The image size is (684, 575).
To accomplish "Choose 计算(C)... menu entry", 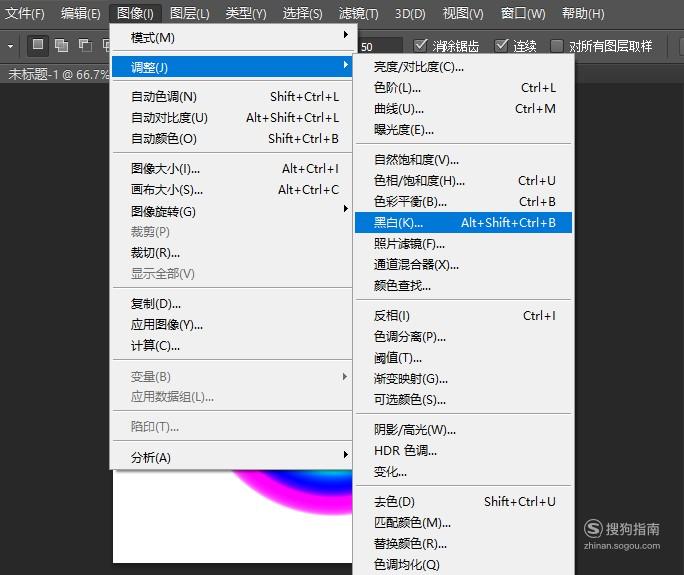I will 232,346.
